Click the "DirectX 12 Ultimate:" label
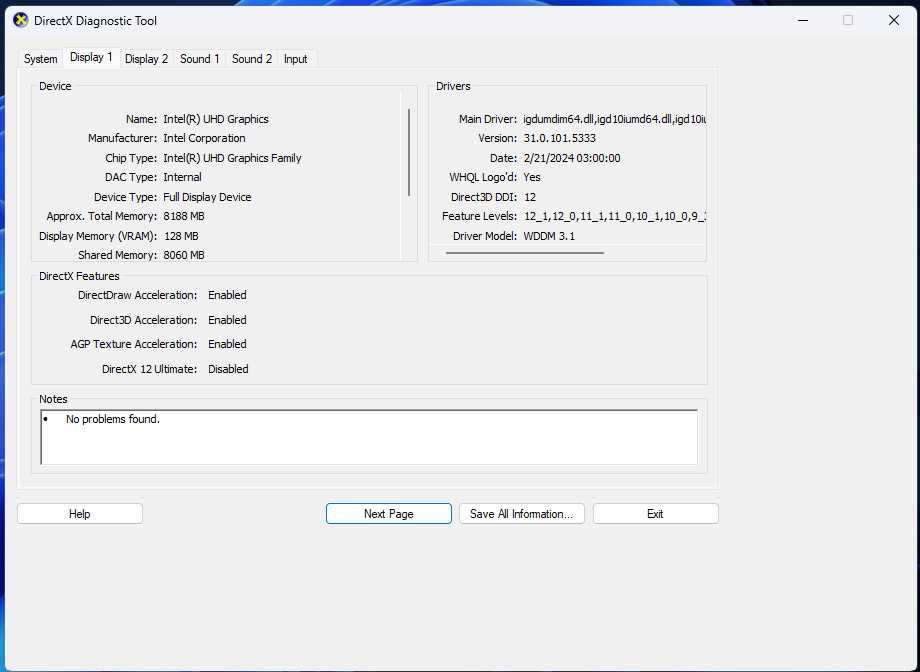 [x=150, y=369]
